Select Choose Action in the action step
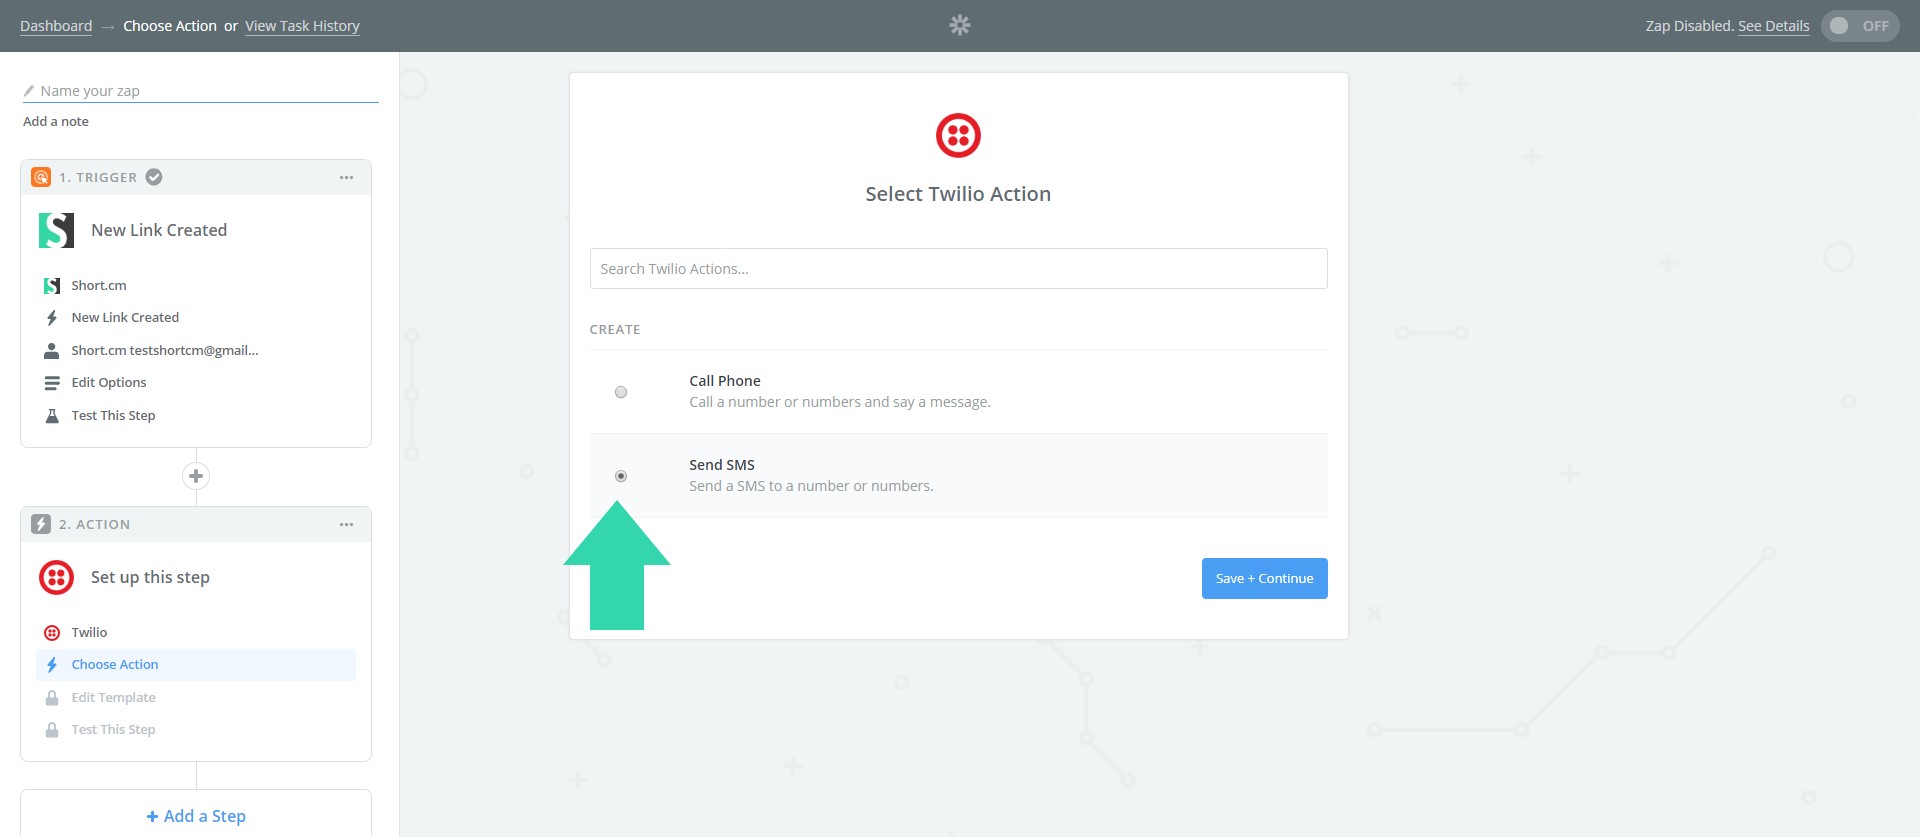 115,665
